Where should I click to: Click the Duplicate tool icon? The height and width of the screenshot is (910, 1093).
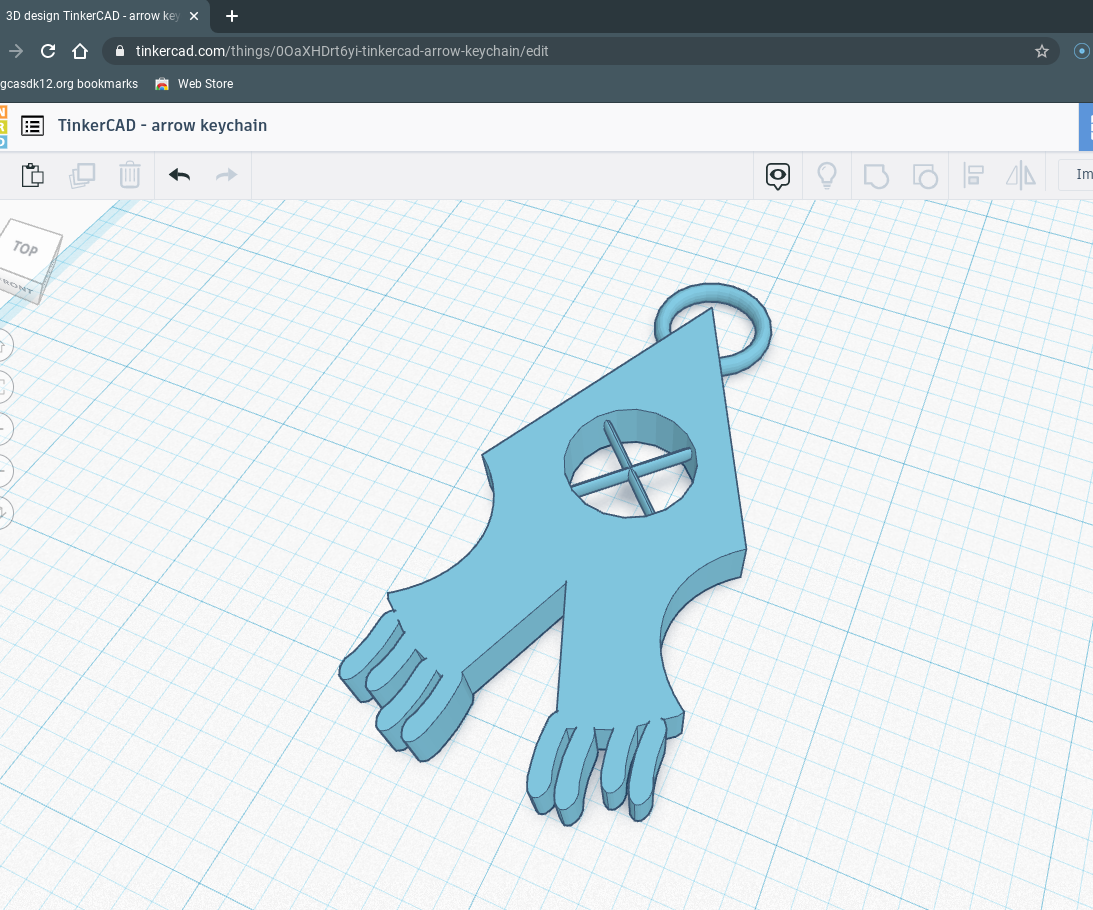(x=81, y=175)
